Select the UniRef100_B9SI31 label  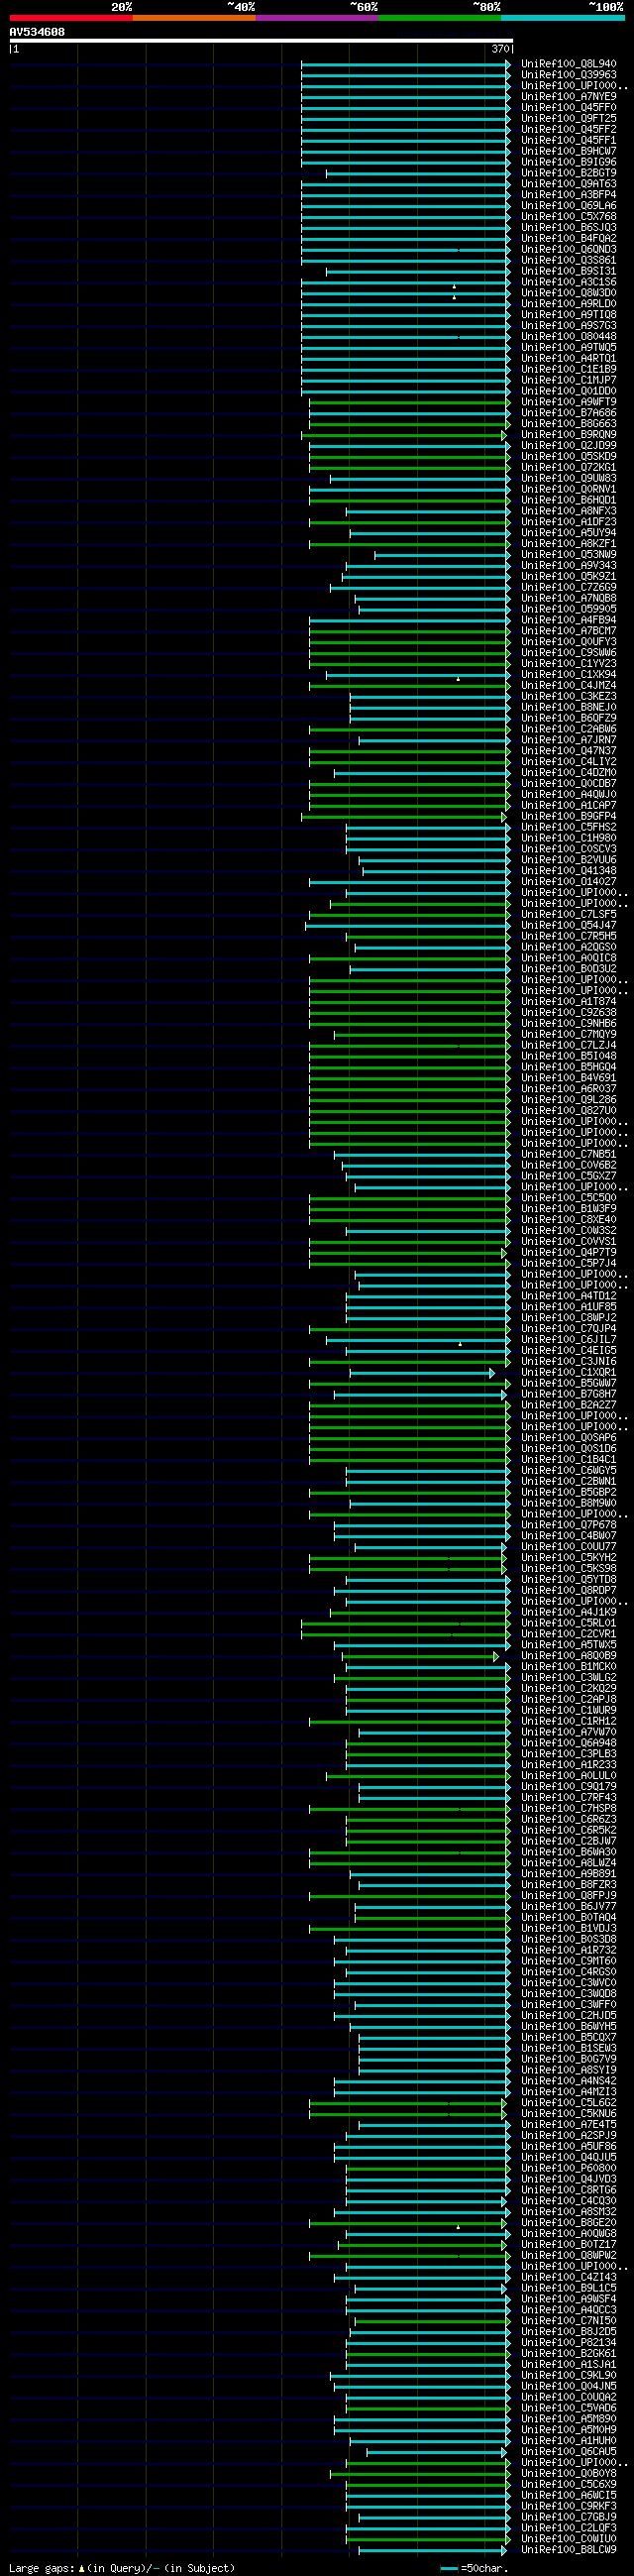[569, 271]
